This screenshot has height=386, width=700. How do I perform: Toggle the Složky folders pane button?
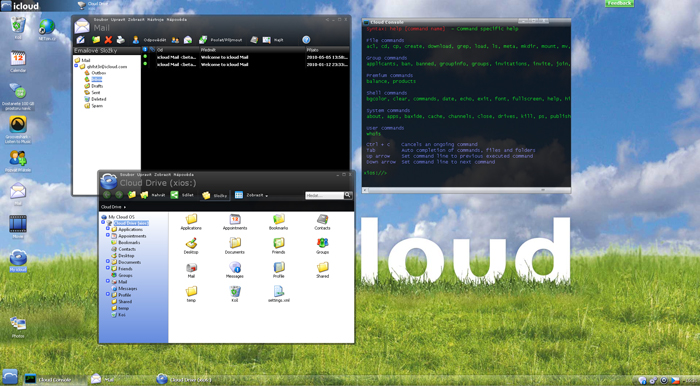[x=215, y=195]
